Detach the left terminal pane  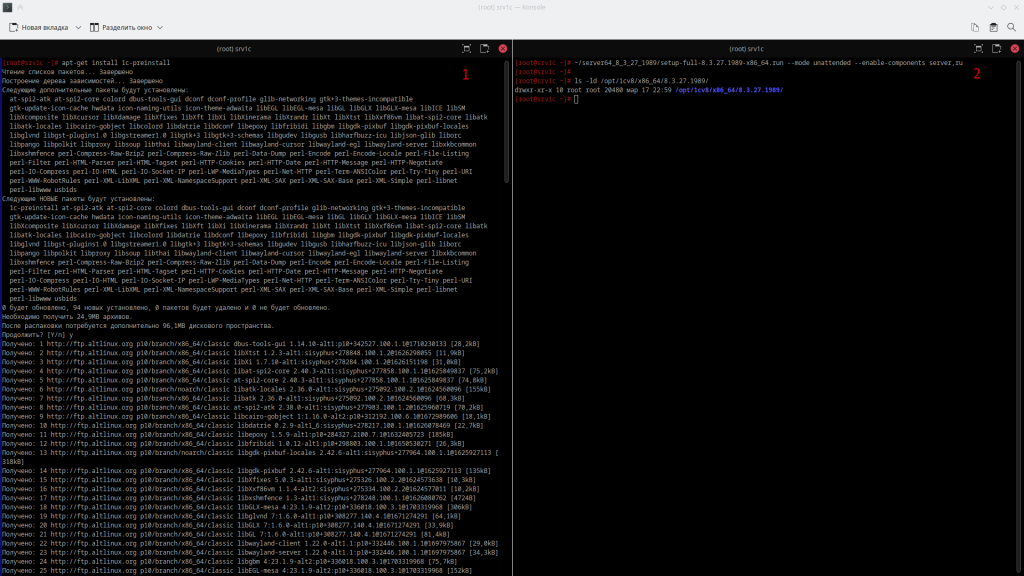[485, 48]
